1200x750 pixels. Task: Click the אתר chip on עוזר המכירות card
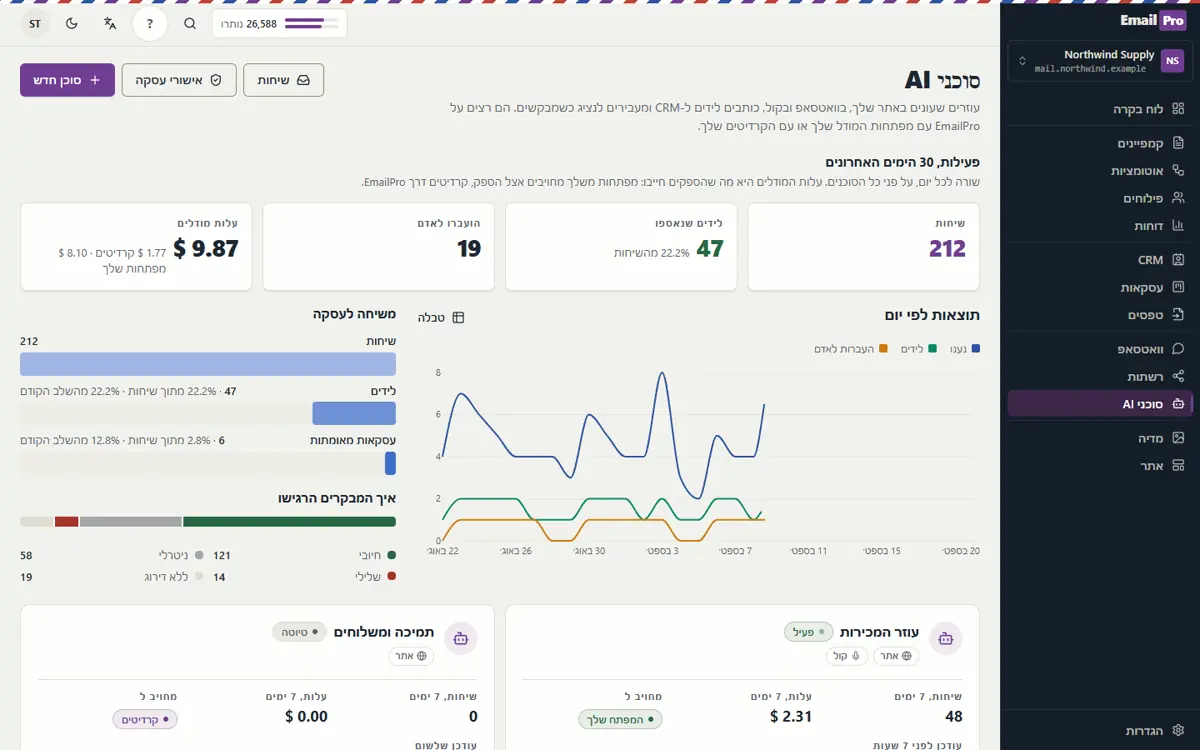click(896, 656)
